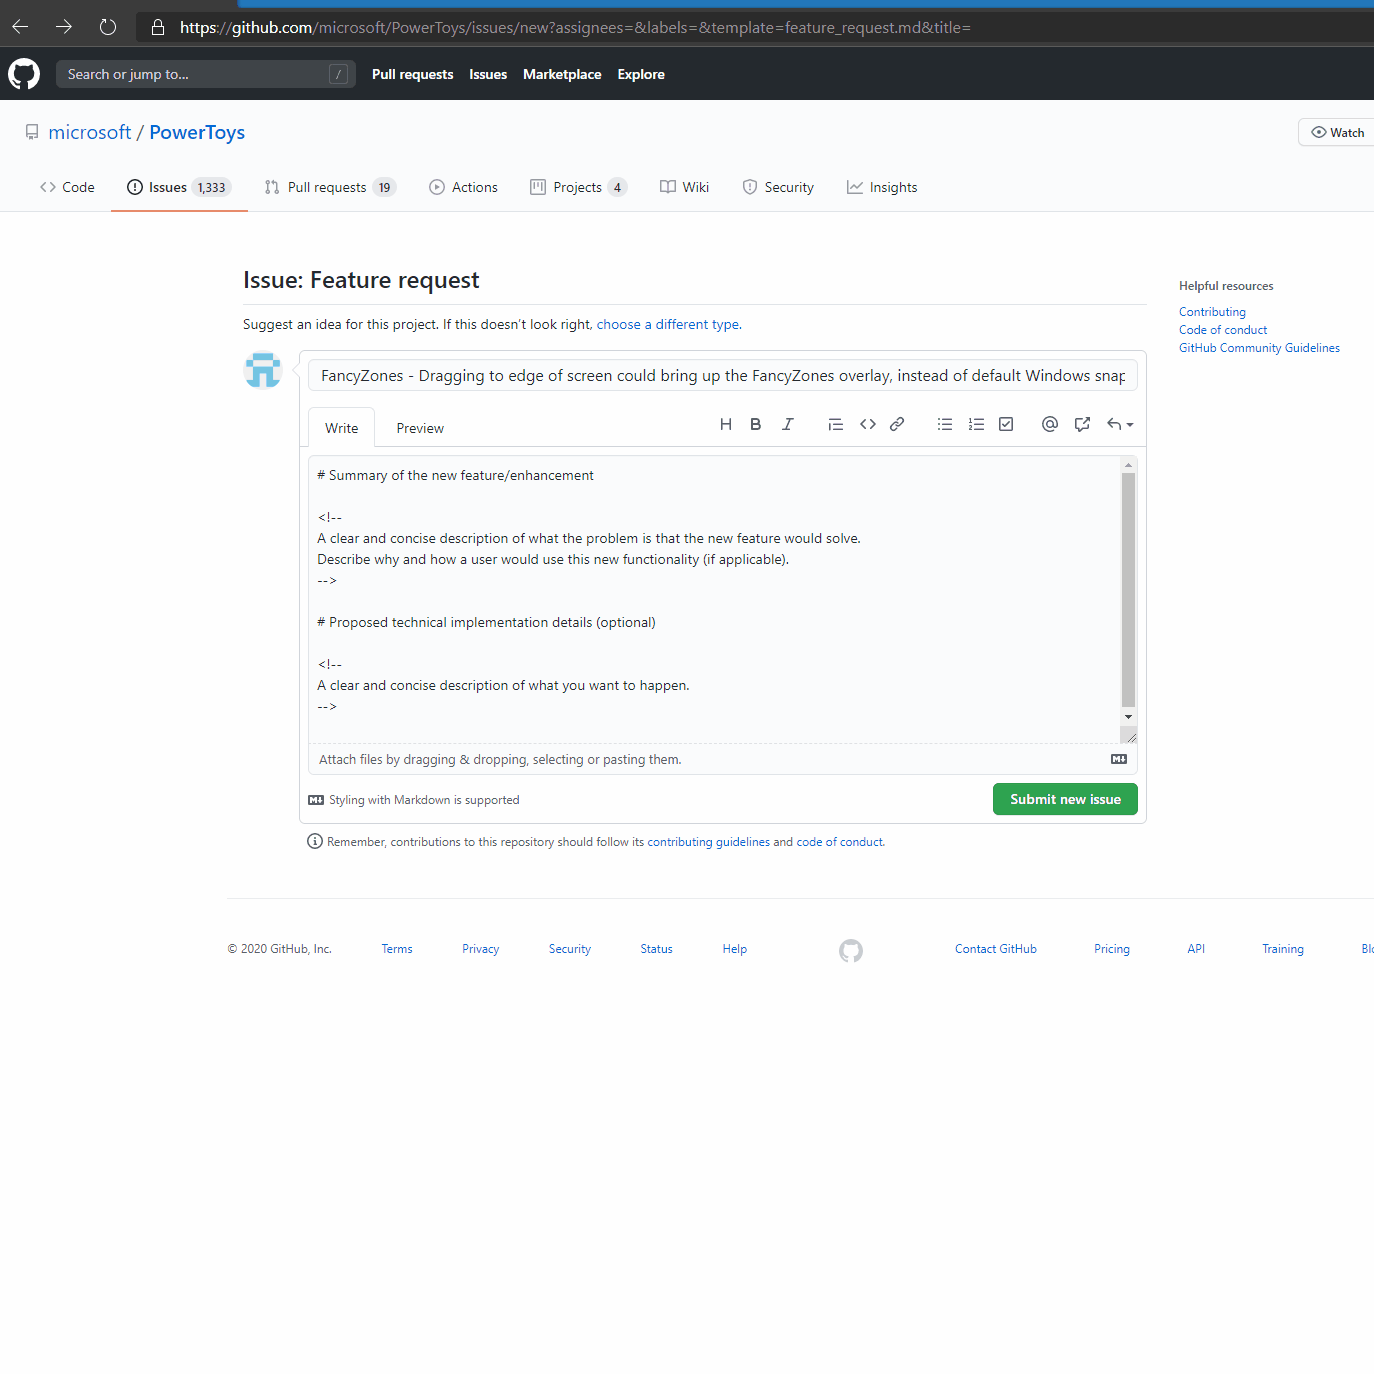
Task: Click text area scrollbar up arrow
Action: pos(1129,465)
